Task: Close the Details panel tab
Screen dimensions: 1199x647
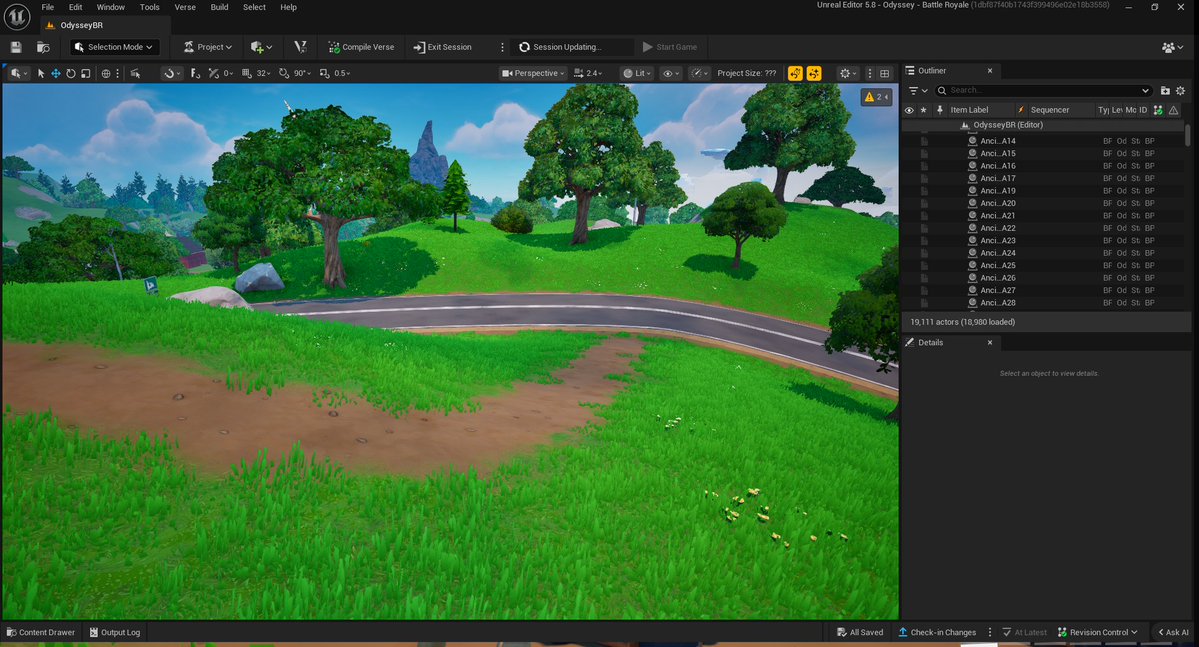Action: click(989, 343)
